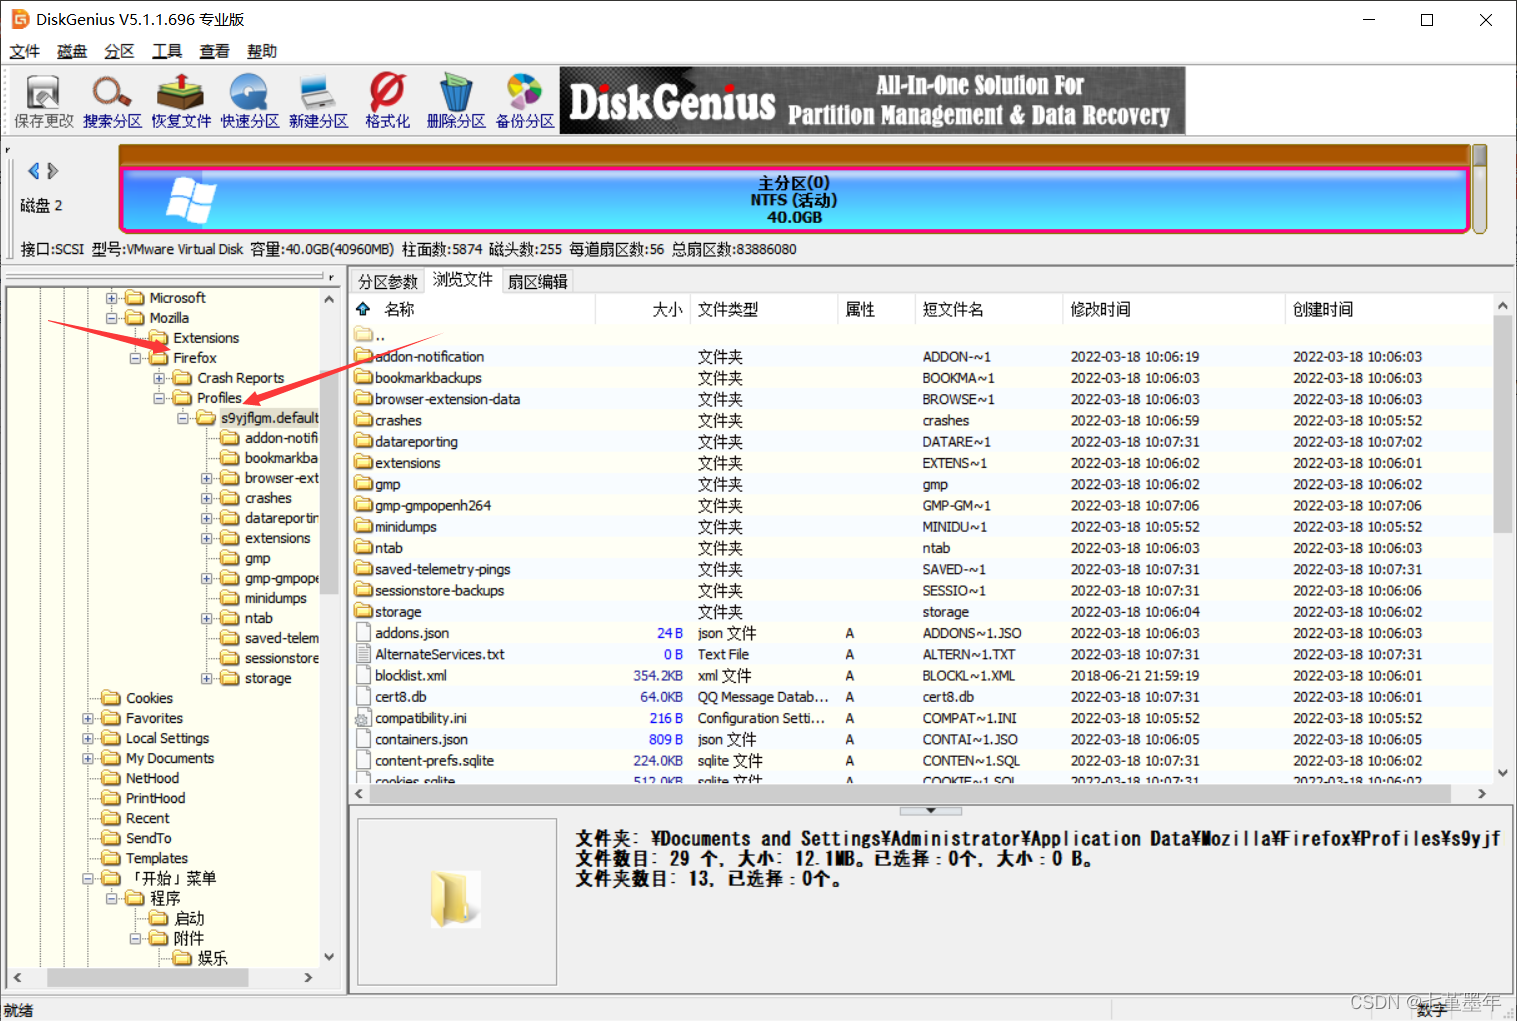The height and width of the screenshot is (1021, 1517).
Task: Expand the Microsoft tree node
Action: click(x=112, y=298)
